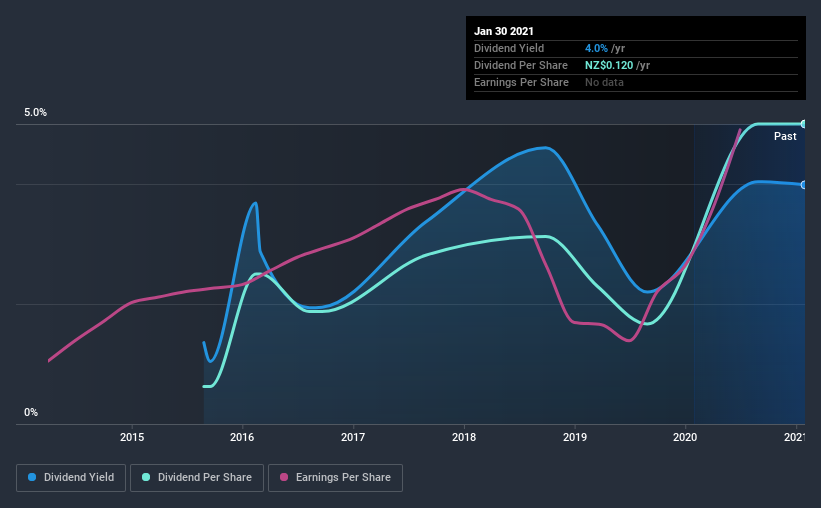The height and width of the screenshot is (508, 821).
Task: Click the tooltip's Dividend Per Share row label
Action: pos(520,65)
